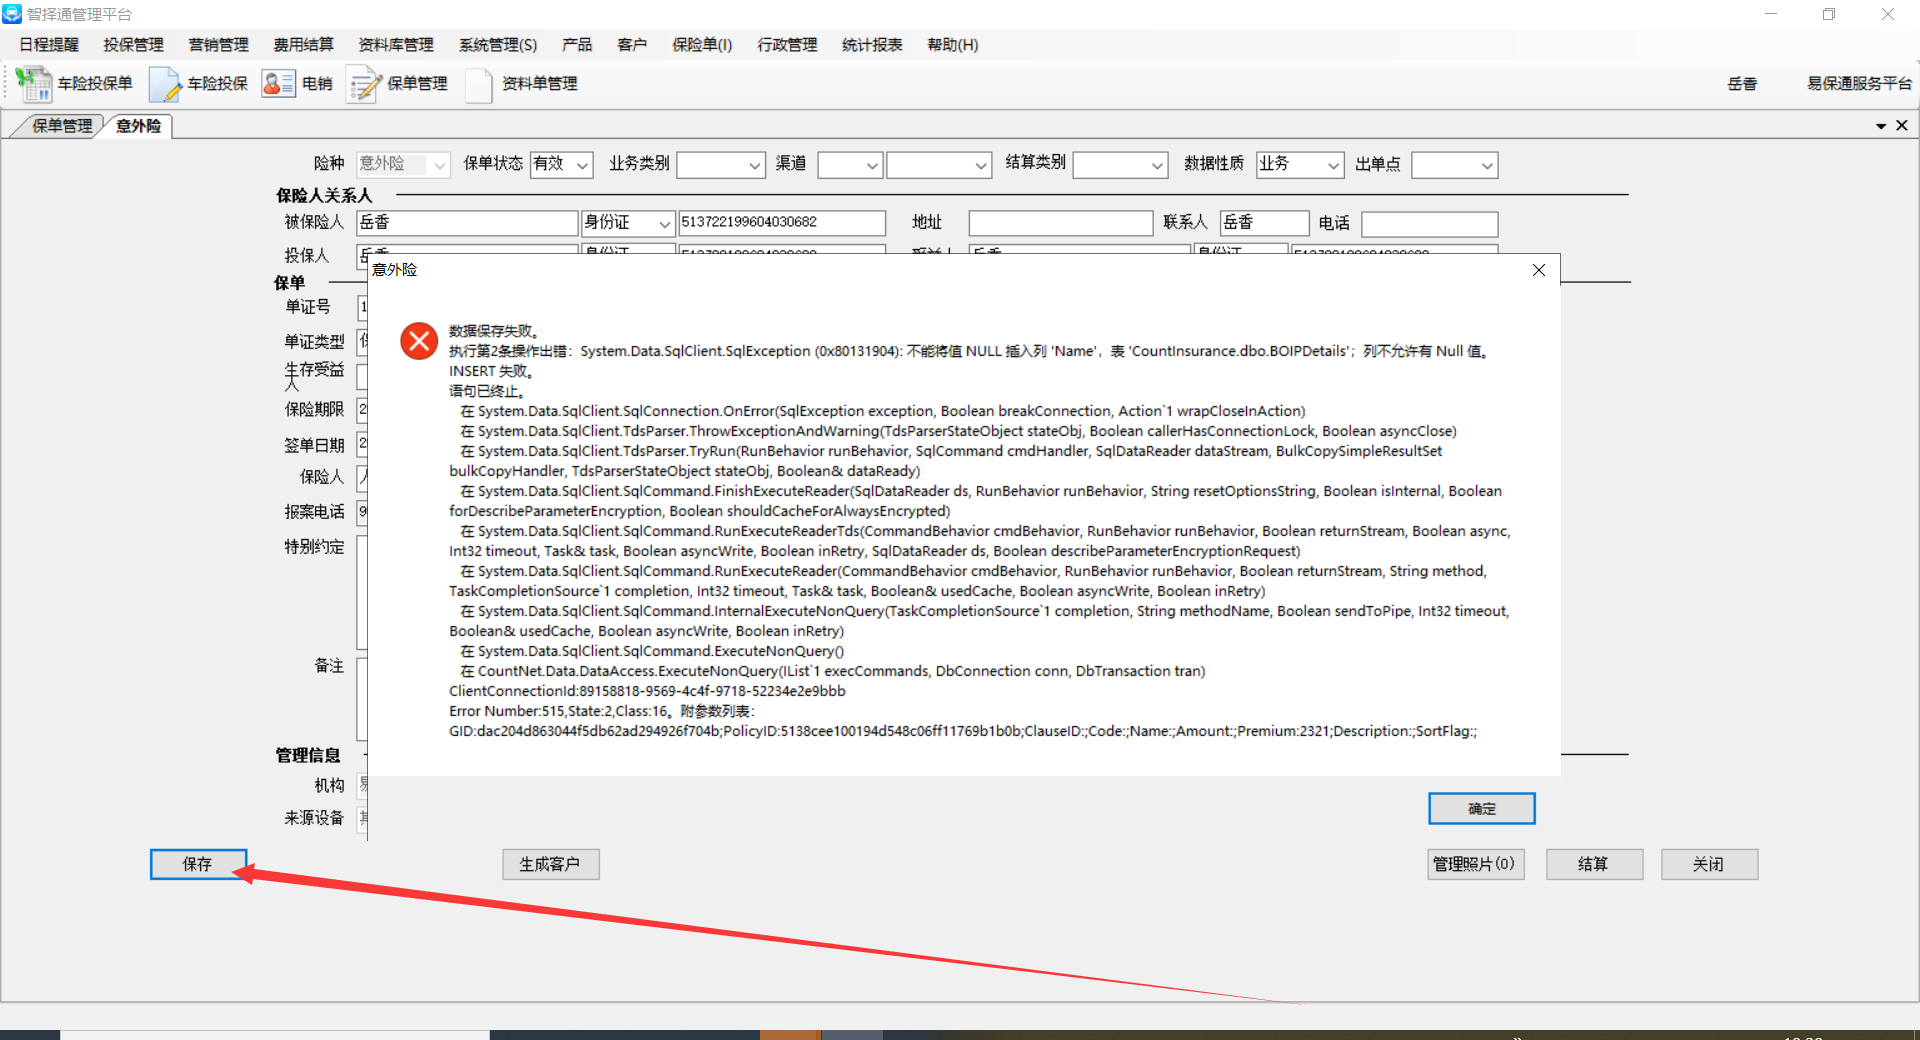Click the 关闭 button

1709,864
